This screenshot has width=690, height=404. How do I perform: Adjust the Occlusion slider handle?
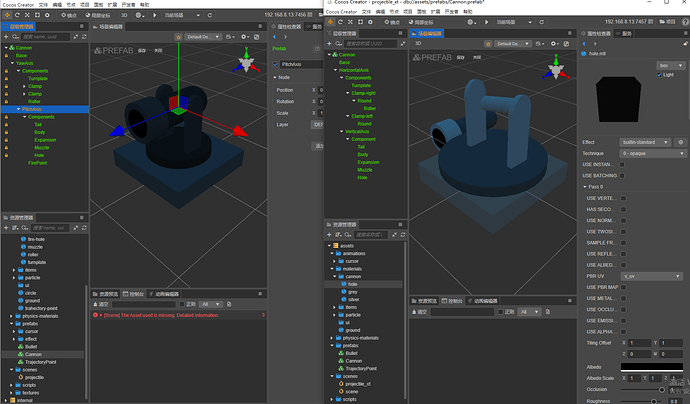(662, 389)
